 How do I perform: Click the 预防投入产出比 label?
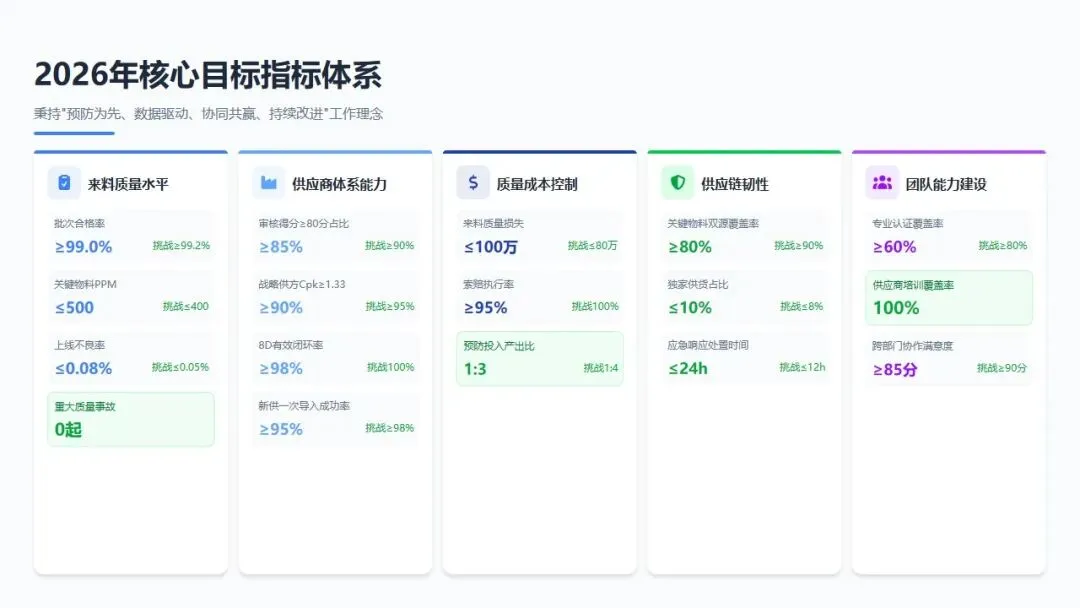(x=499, y=346)
